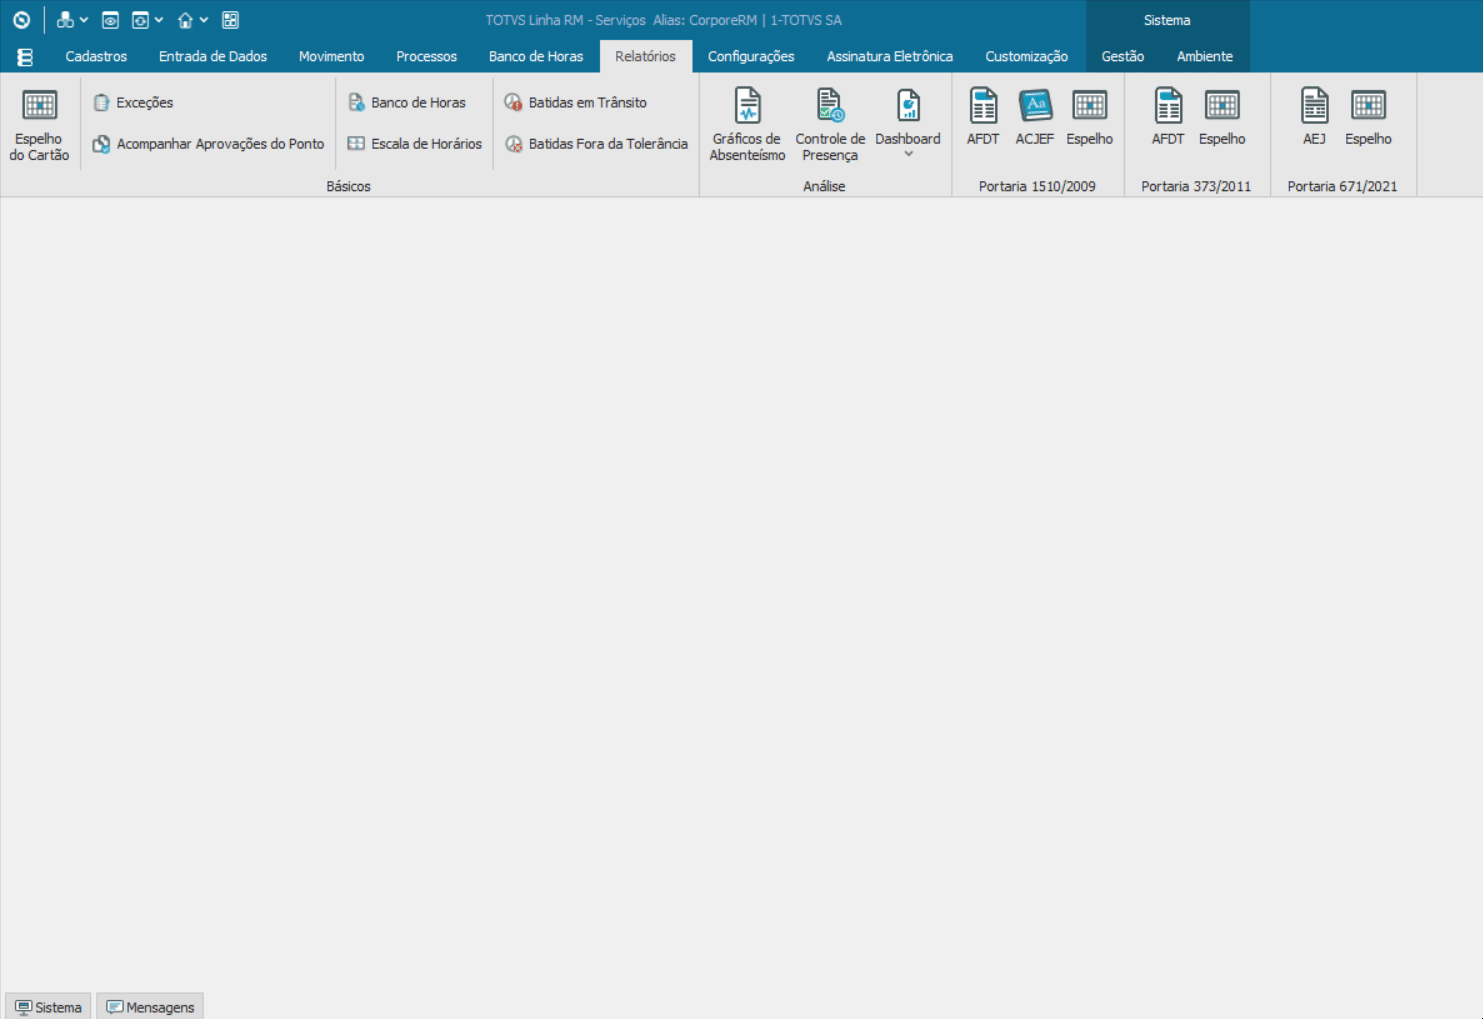The image size is (1483, 1019).
Task: Click the Batidas Fora da Tolerância icon
Action: coord(513,144)
